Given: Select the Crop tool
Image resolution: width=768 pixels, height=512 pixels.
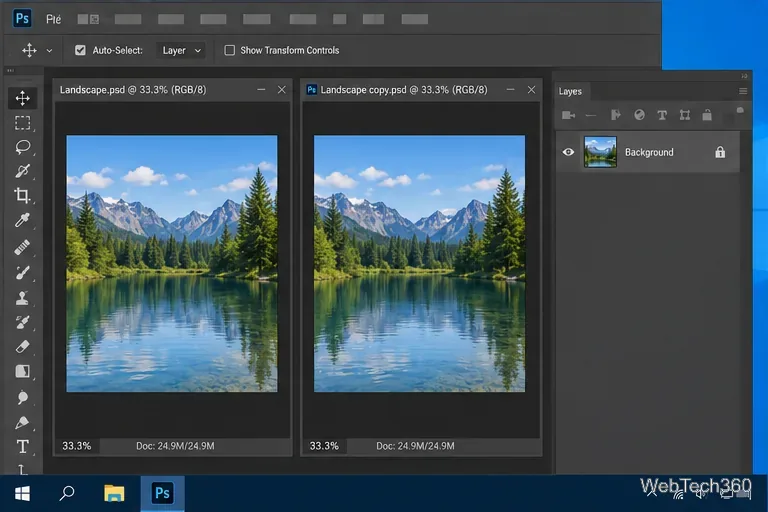Looking at the screenshot, I should click(23, 195).
